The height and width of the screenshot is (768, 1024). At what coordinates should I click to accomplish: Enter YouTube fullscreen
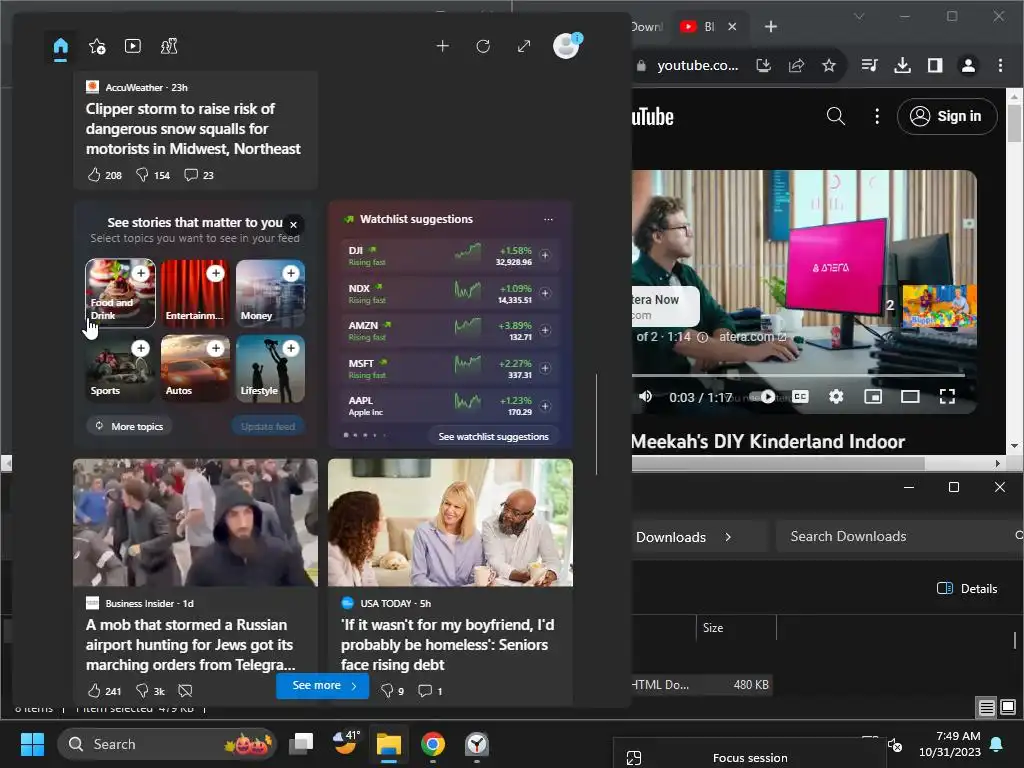pos(947,396)
